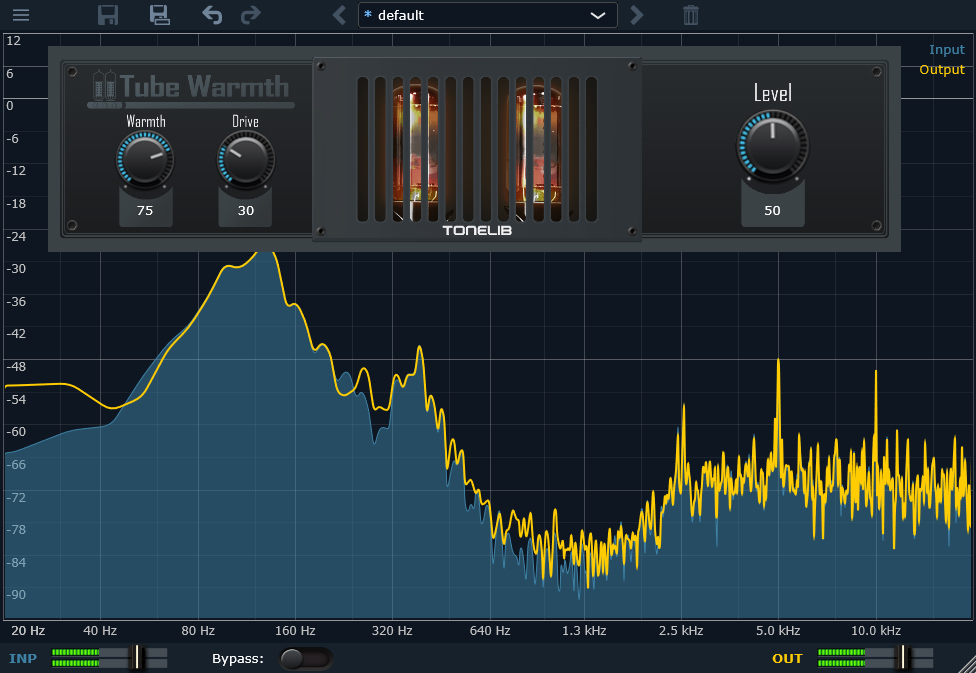Redo the last undone change
The width and height of the screenshot is (976, 673).
(x=250, y=15)
